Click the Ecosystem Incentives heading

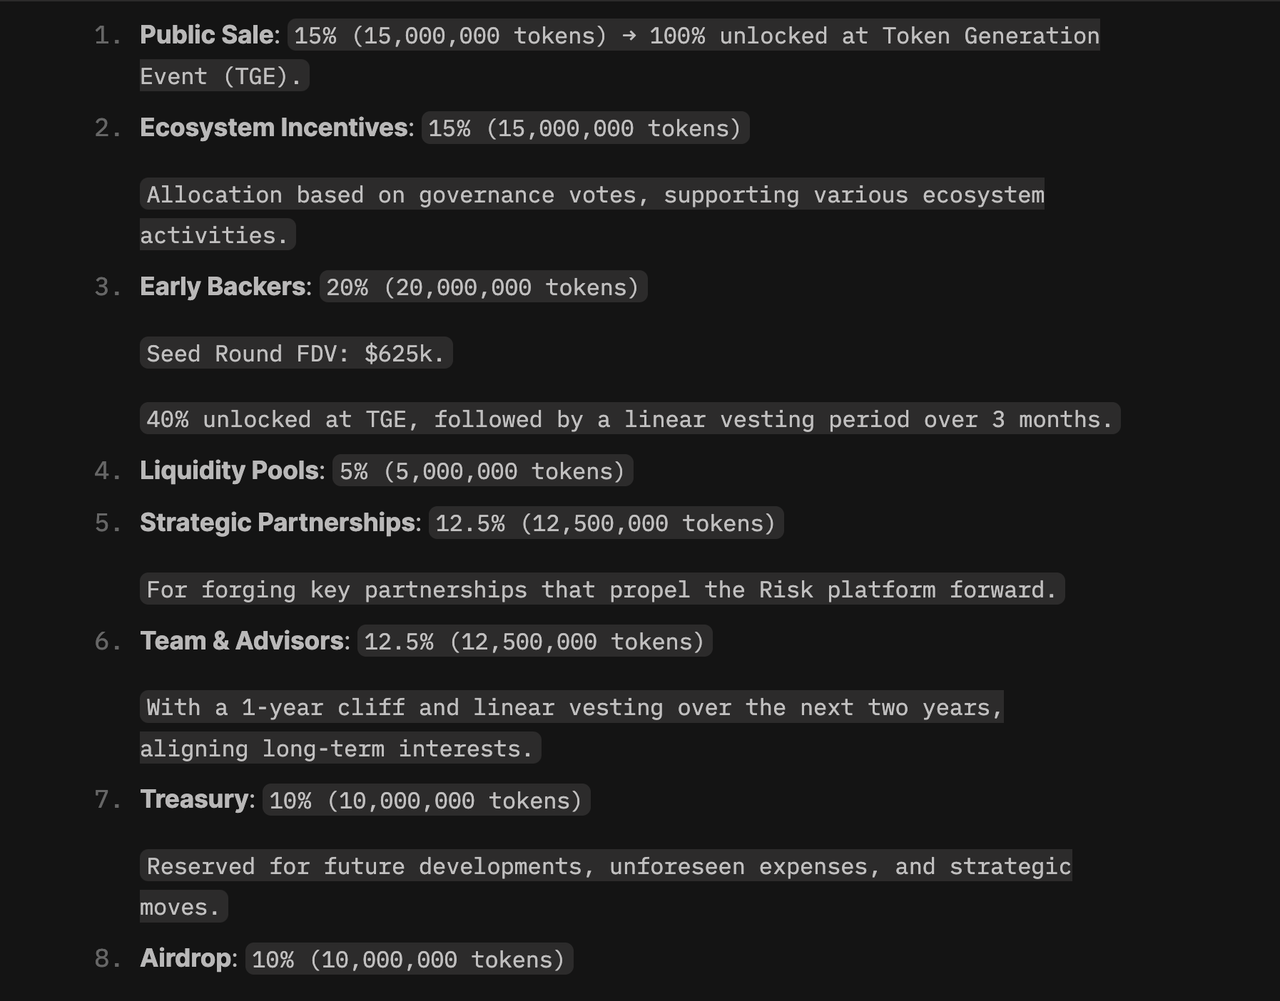[274, 128]
